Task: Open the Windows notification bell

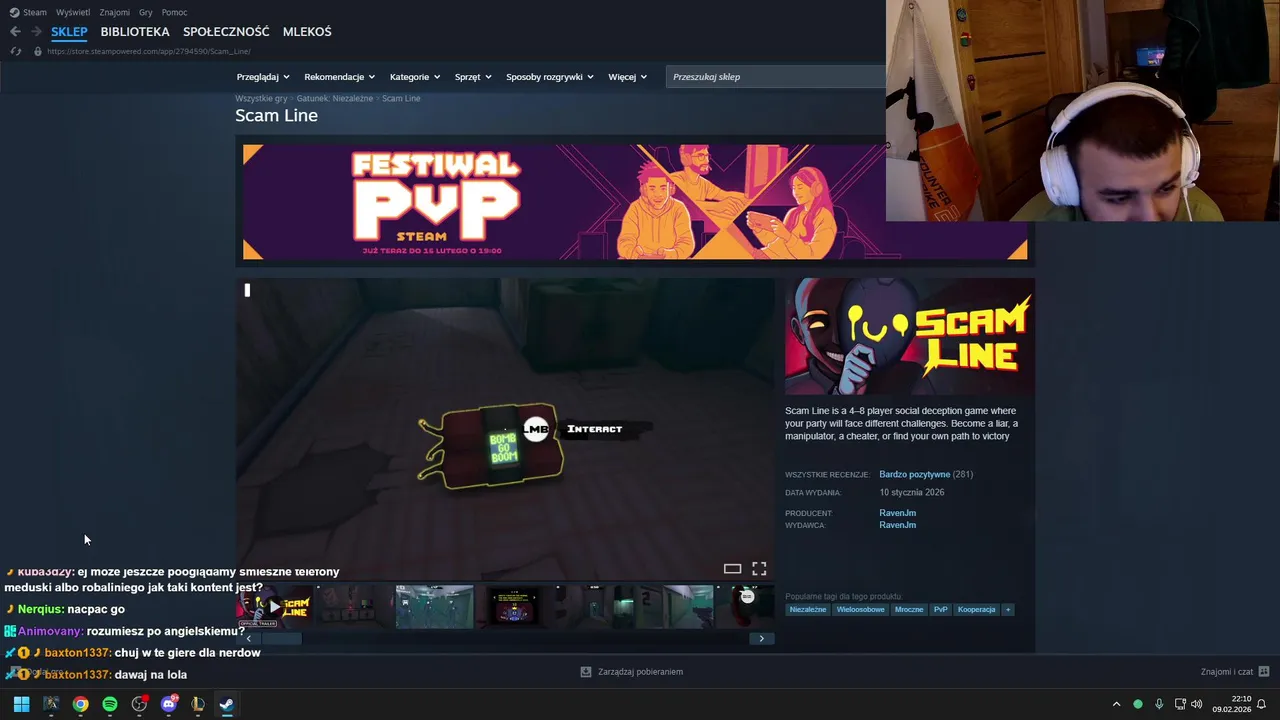Action: click(x=1261, y=704)
